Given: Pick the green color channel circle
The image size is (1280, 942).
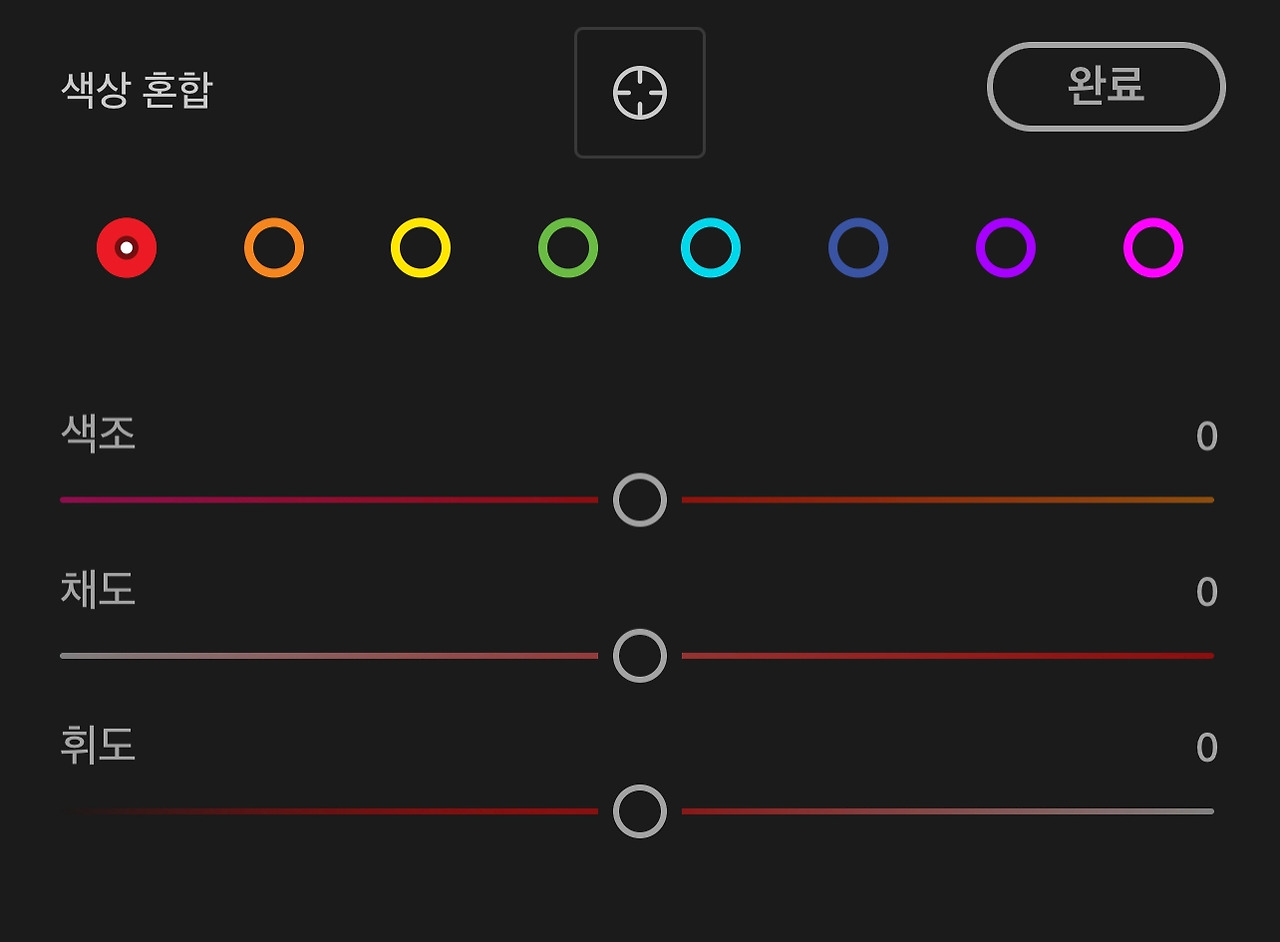Looking at the screenshot, I should 568,248.
